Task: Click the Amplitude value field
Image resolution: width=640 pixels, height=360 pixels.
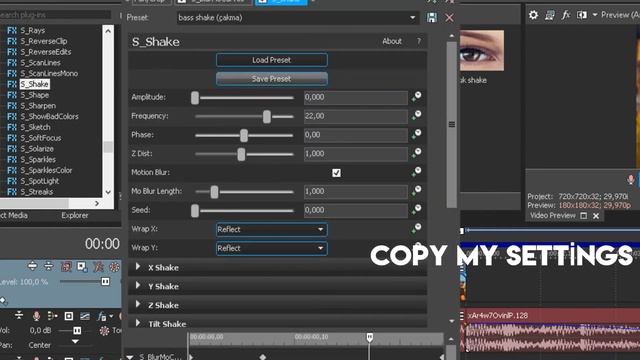Action: click(x=356, y=97)
